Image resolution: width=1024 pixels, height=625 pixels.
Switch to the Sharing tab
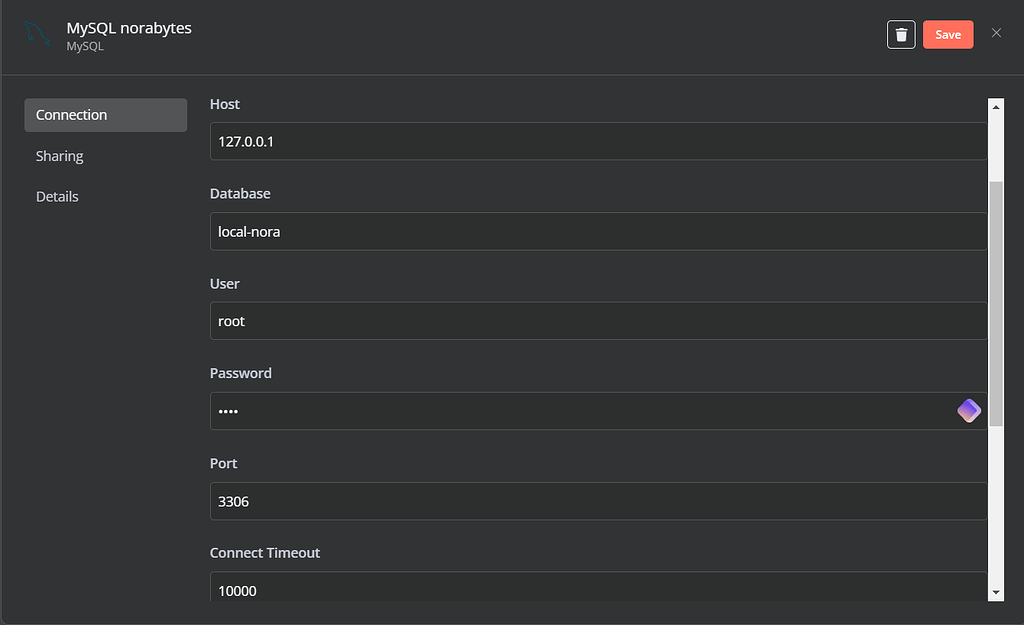60,156
